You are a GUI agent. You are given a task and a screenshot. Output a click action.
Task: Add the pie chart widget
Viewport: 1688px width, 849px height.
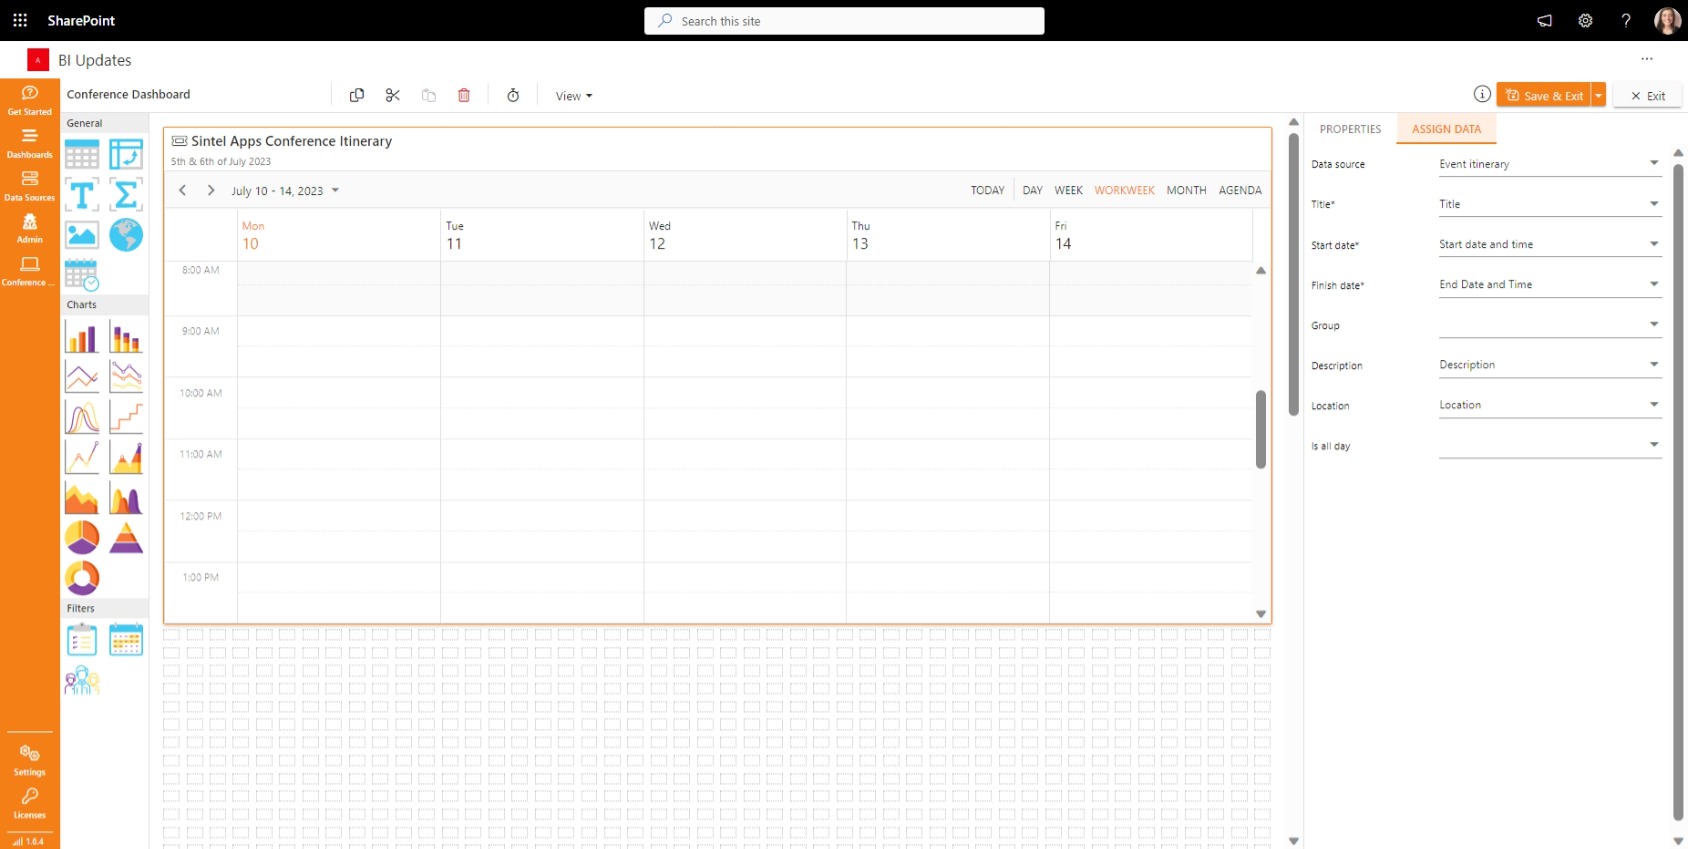pos(82,537)
